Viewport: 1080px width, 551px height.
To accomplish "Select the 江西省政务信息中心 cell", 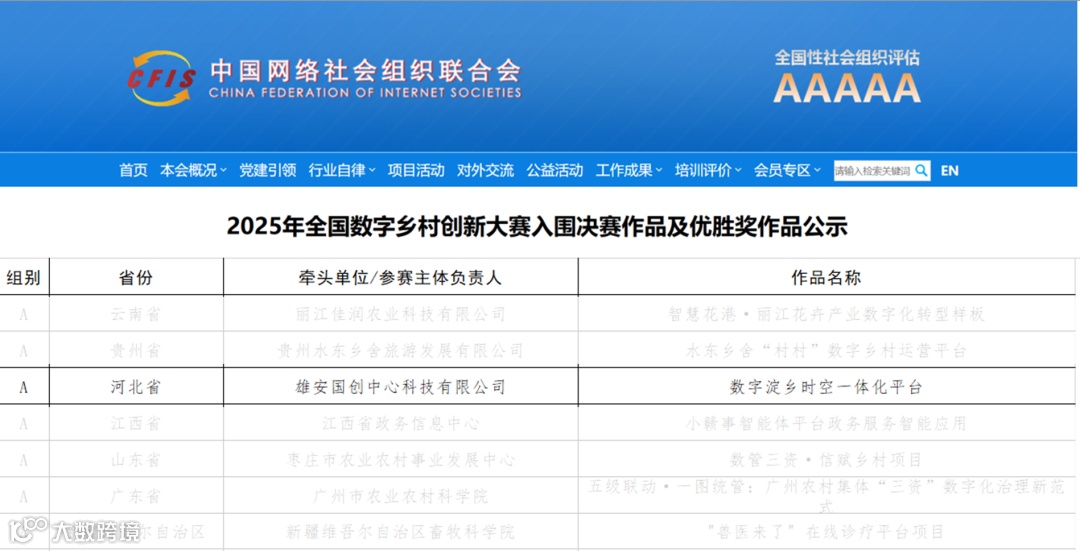I will coord(401,423).
